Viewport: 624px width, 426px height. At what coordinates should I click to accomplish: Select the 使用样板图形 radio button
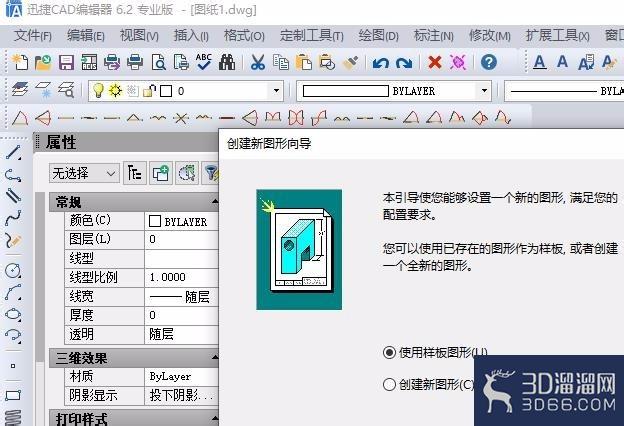[389, 352]
